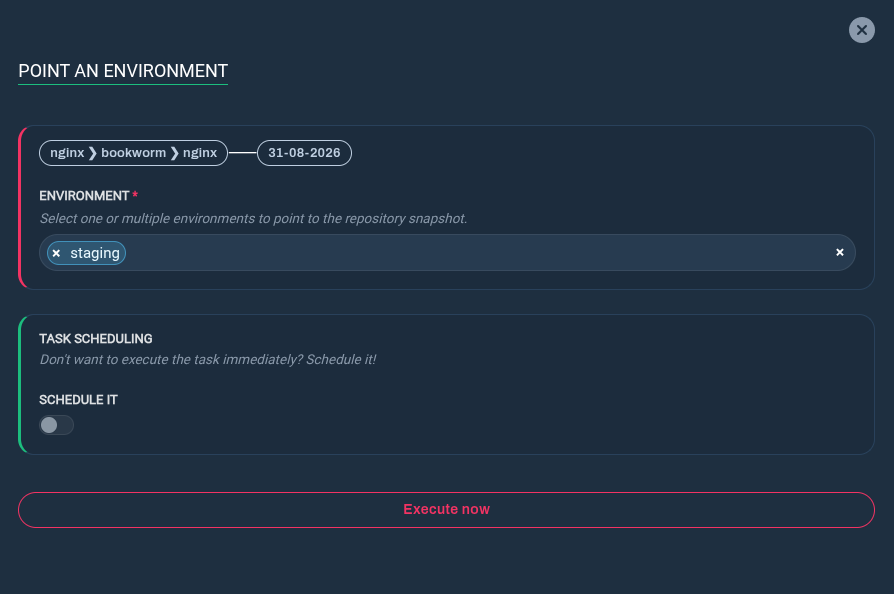This screenshot has width=894, height=594.
Task: Click the TASK SCHEDULING section heading
Action: tap(96, 339)
